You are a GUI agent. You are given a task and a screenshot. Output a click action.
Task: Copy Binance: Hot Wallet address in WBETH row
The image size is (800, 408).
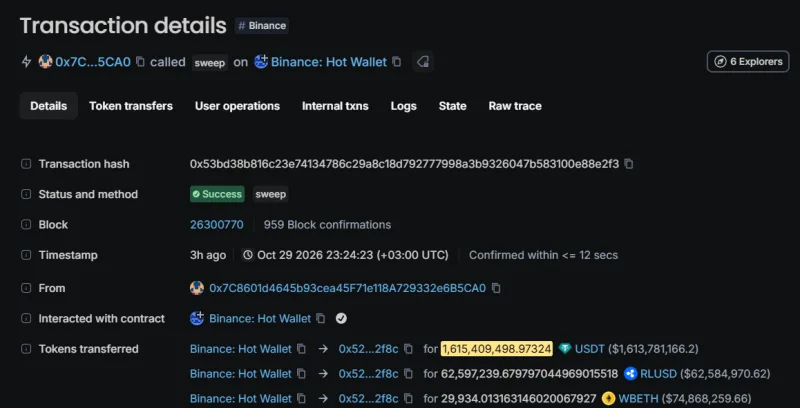click(x=302, y=398)
